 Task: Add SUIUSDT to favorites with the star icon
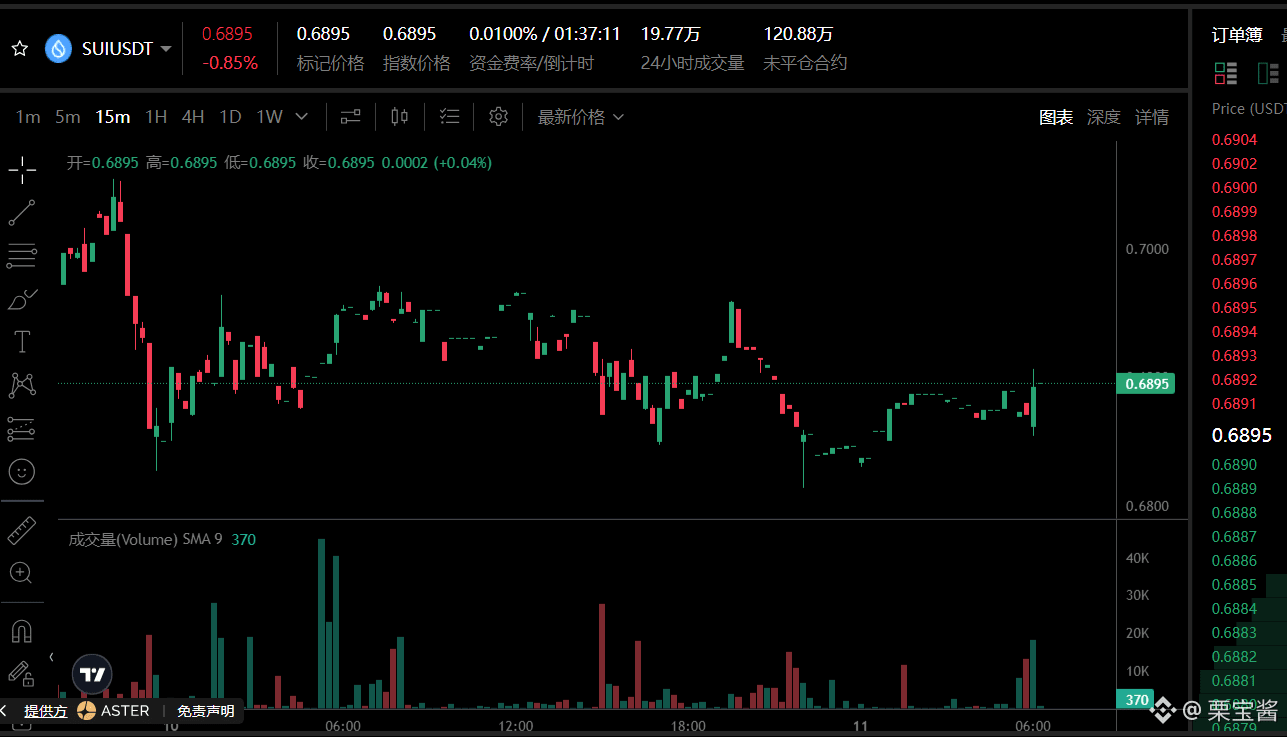click(19, 48)
